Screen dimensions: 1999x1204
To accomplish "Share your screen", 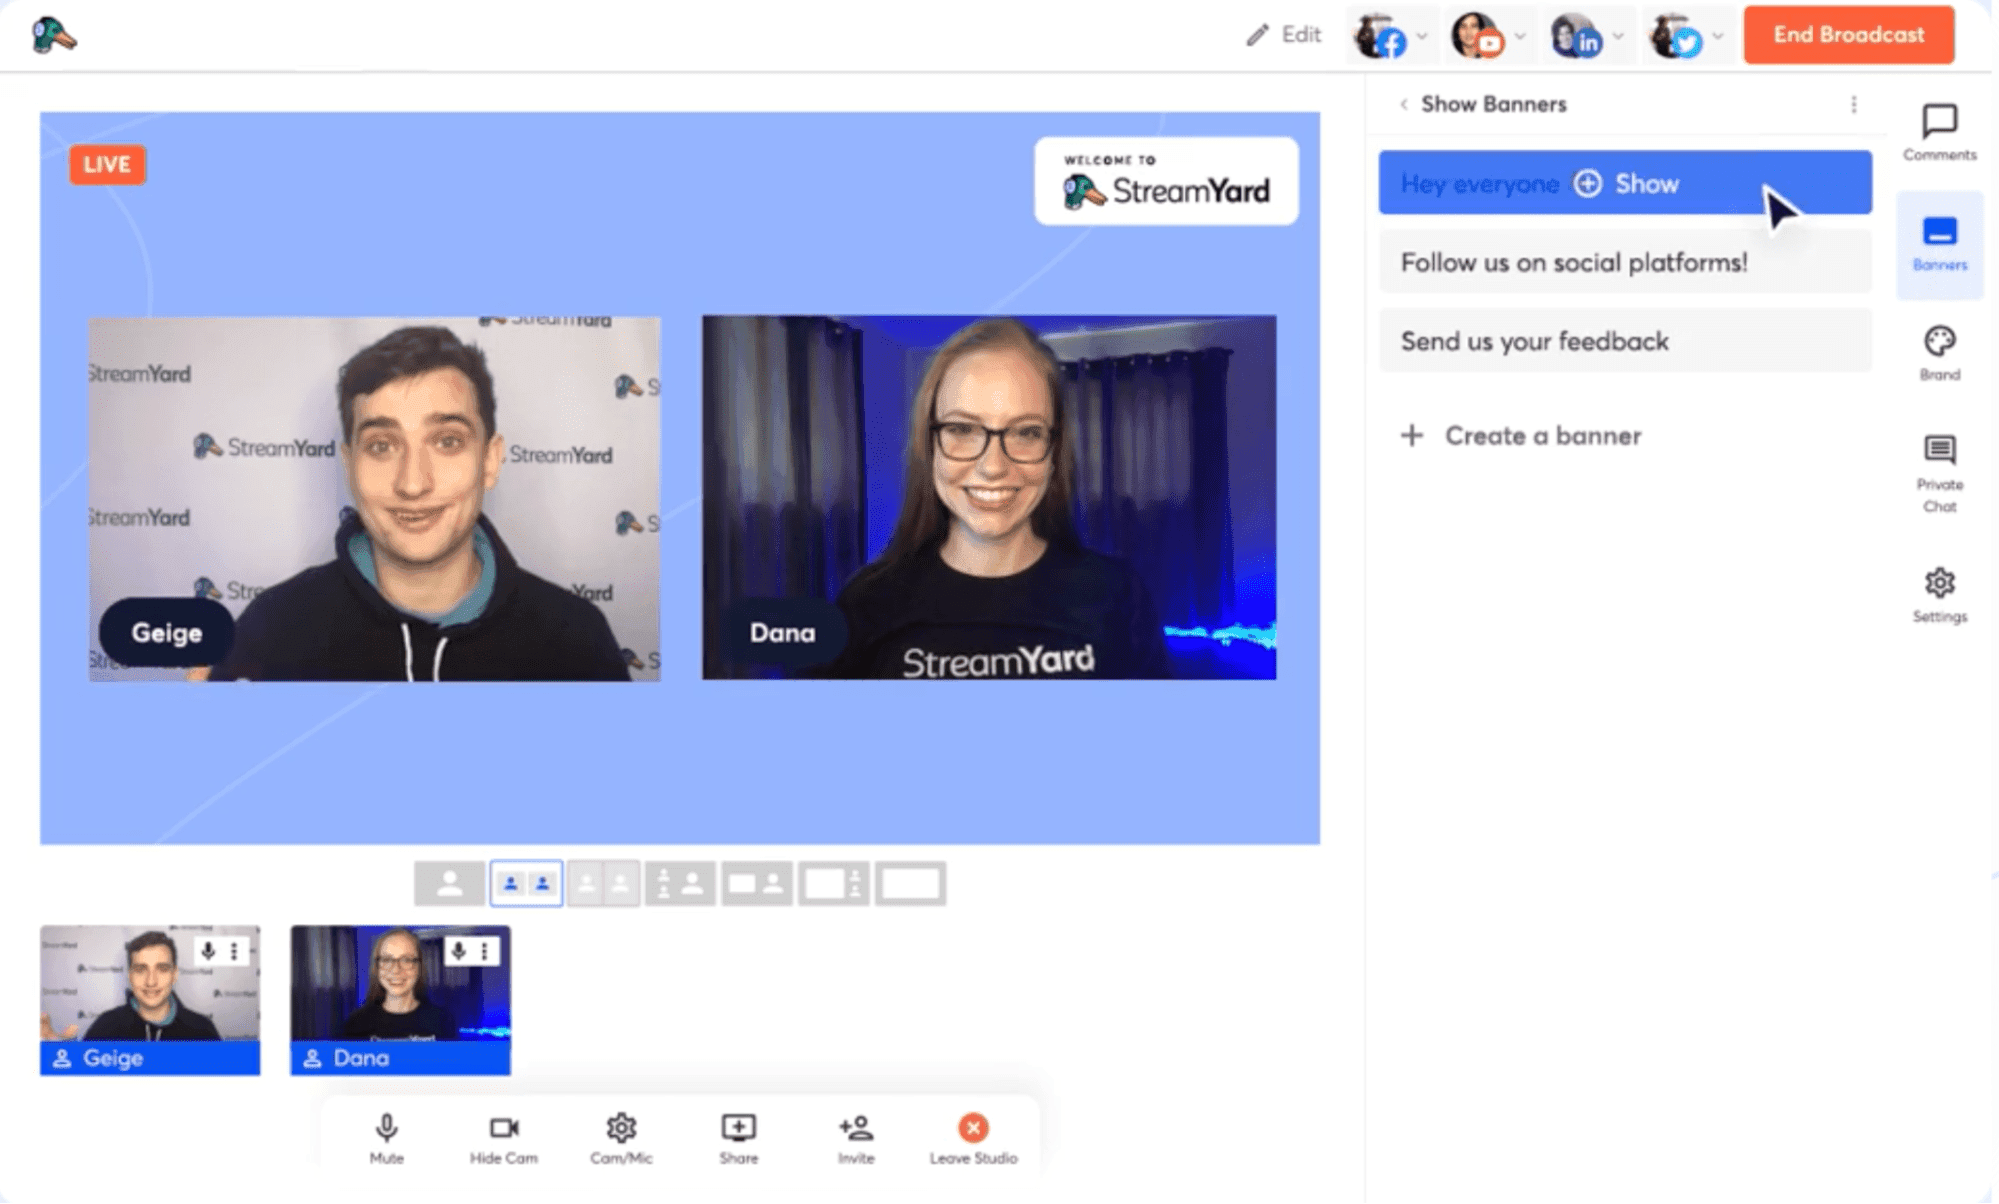I will click(738, 1138).
